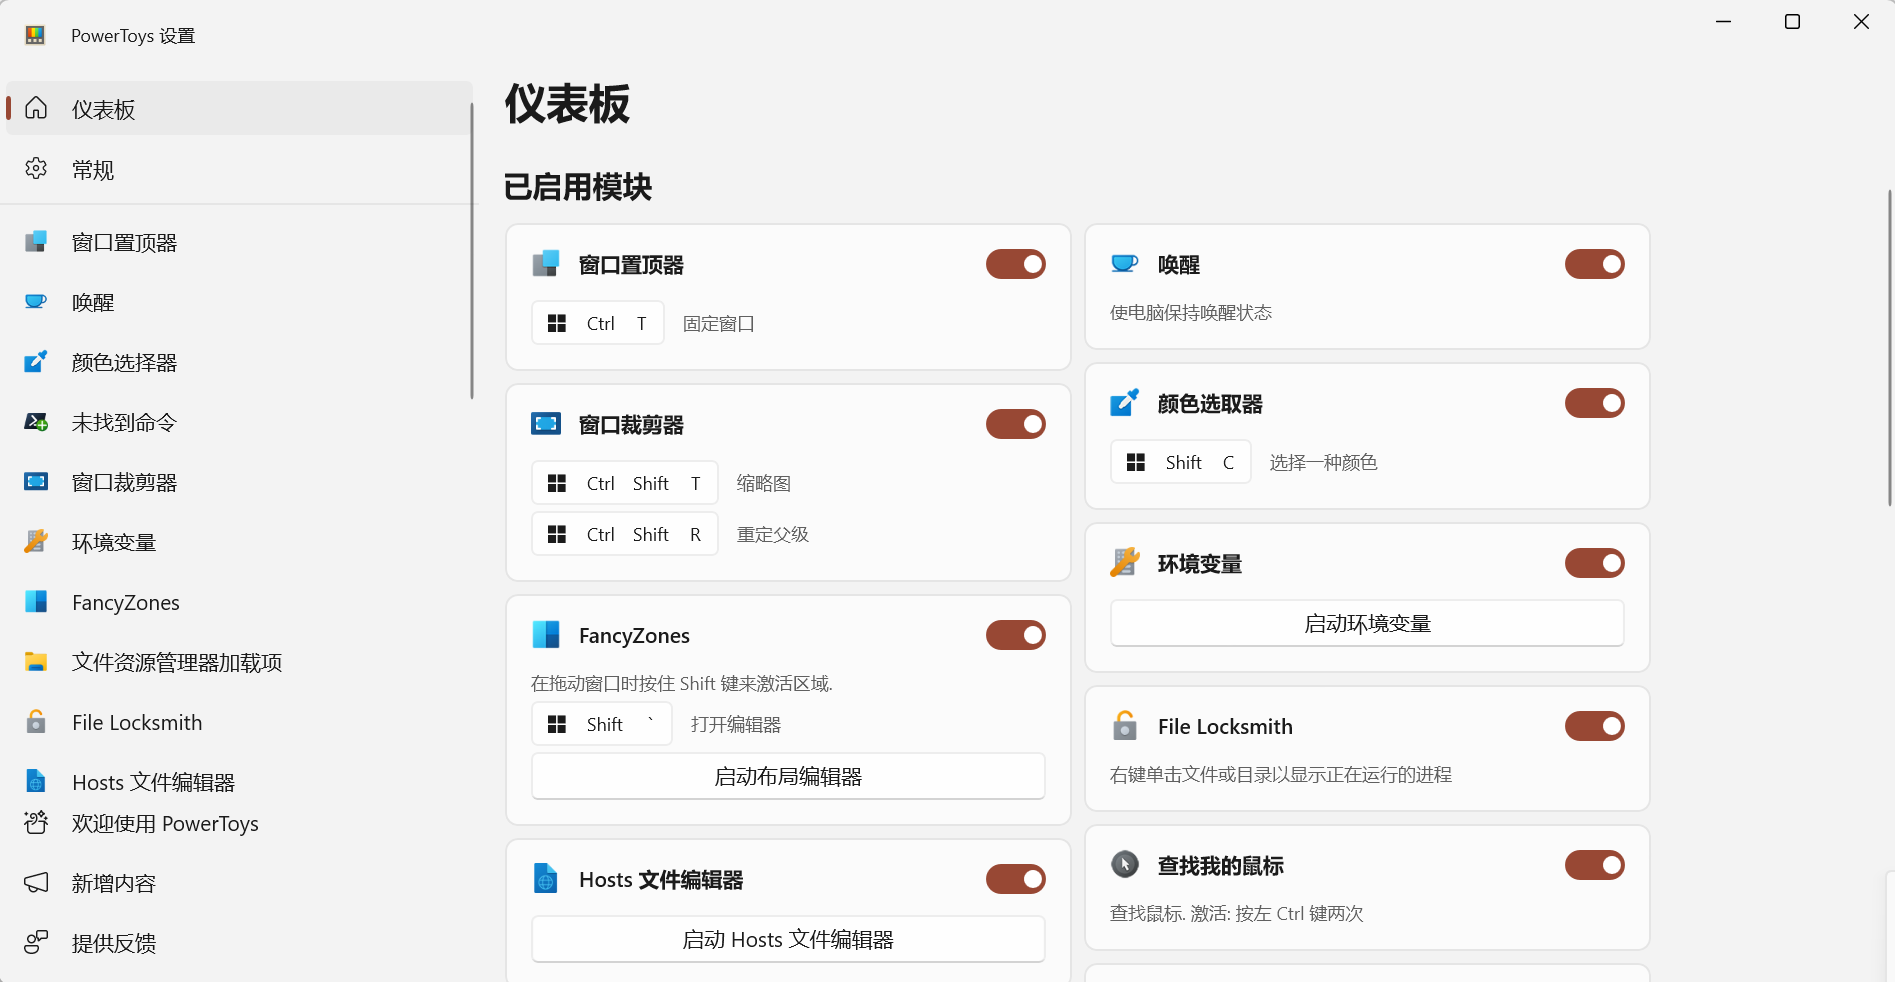Viewport: 1895px width, 982px height.
Task: Click the main dashboard vertical scrollbar
Action: point(1890,347)
